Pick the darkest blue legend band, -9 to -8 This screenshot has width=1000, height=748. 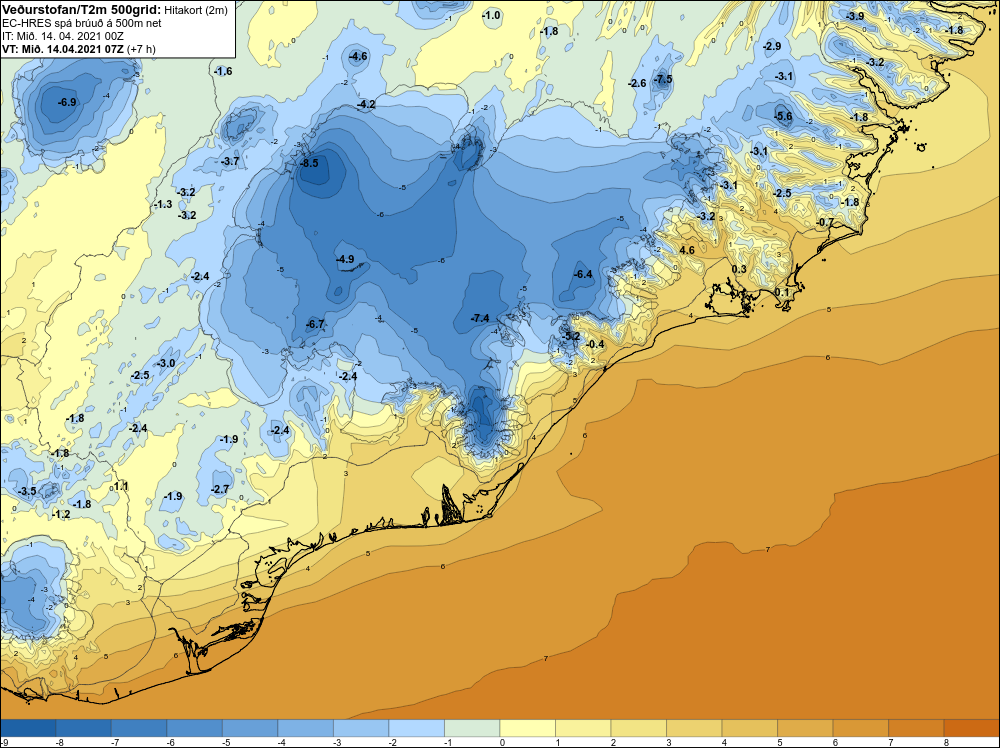coord(28,728)
